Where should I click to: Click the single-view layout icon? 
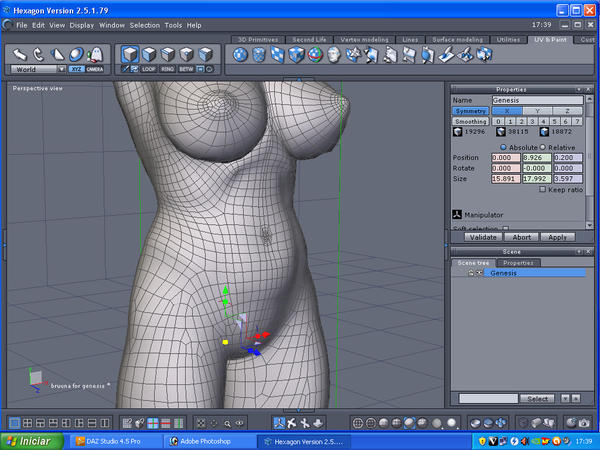[x=14, y=423]
